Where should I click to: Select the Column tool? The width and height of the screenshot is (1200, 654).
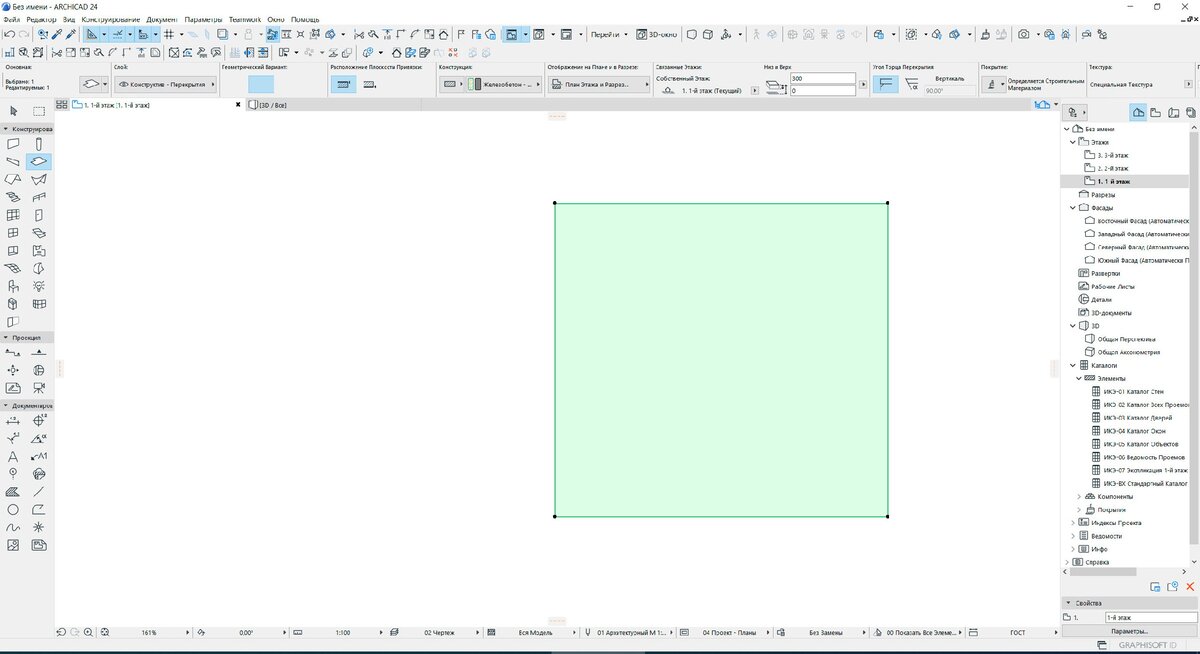pos(39,143)
